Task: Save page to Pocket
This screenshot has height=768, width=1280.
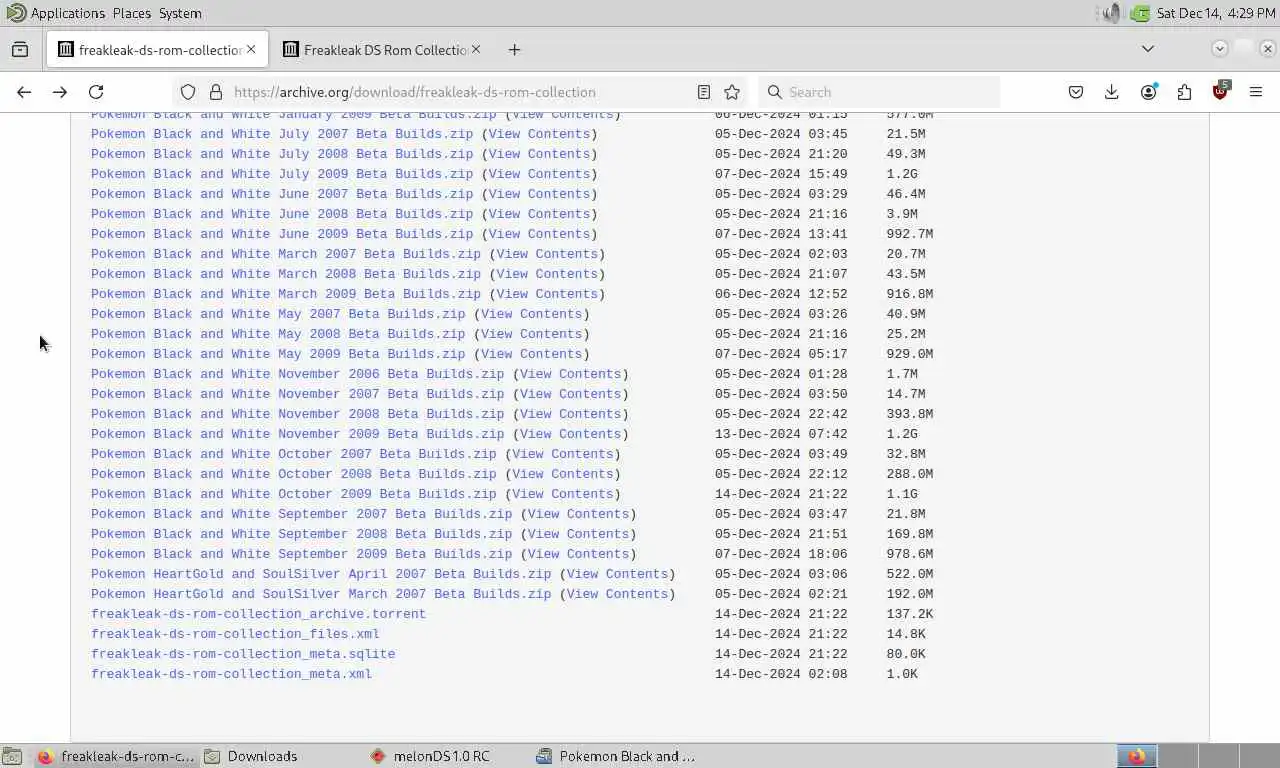Action: coord(1076,92)
